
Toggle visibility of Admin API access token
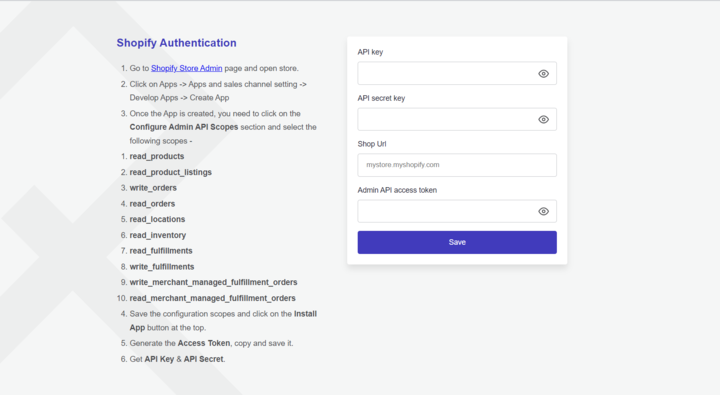pos(543,211)
